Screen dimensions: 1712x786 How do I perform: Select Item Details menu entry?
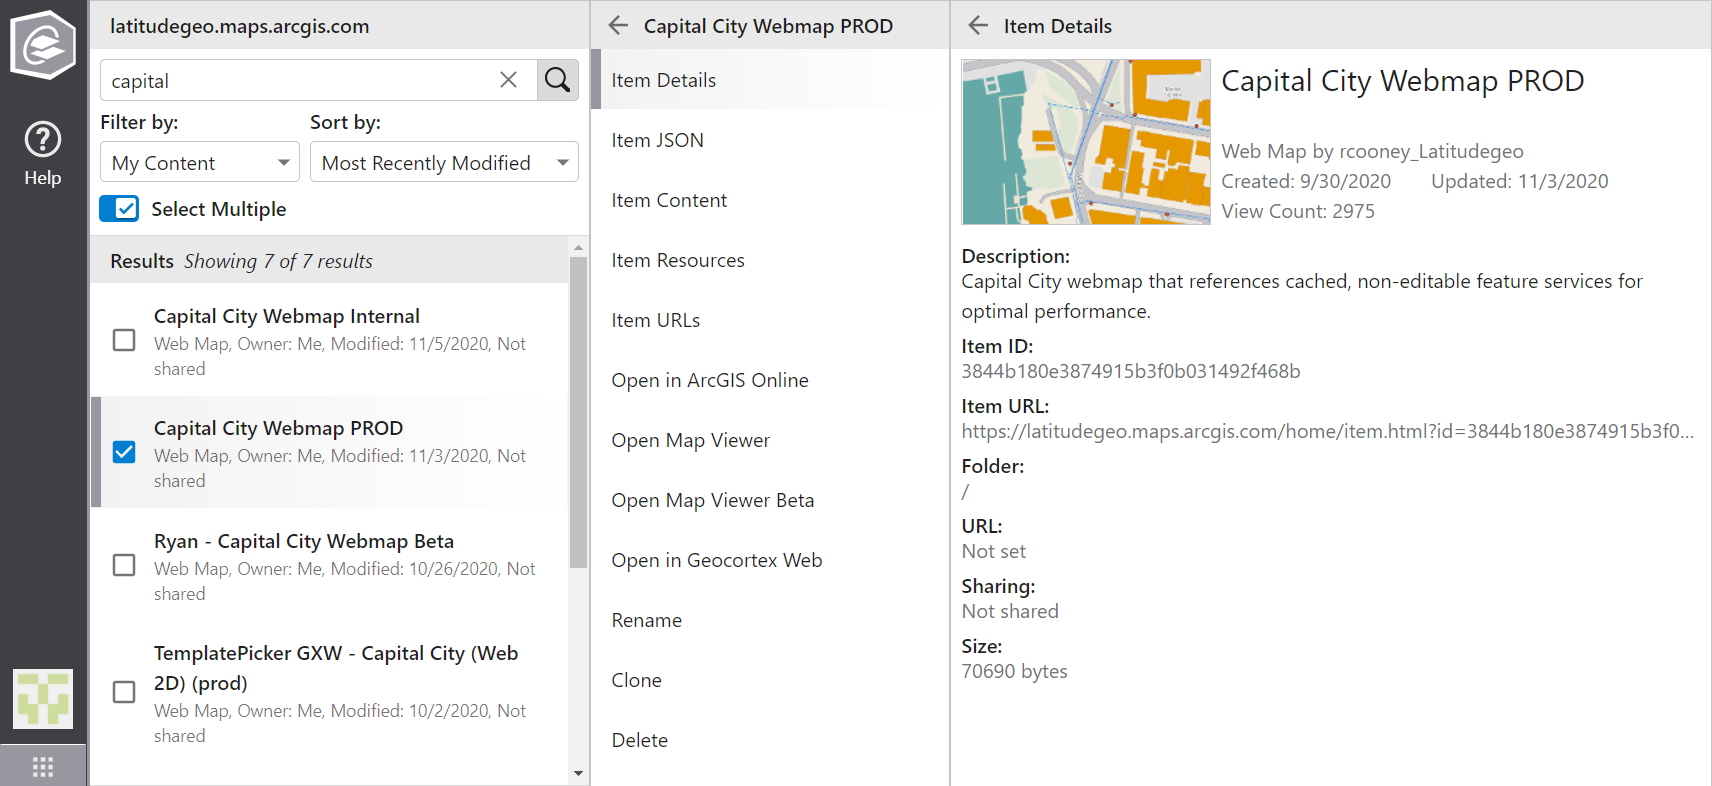click(769, 80)
